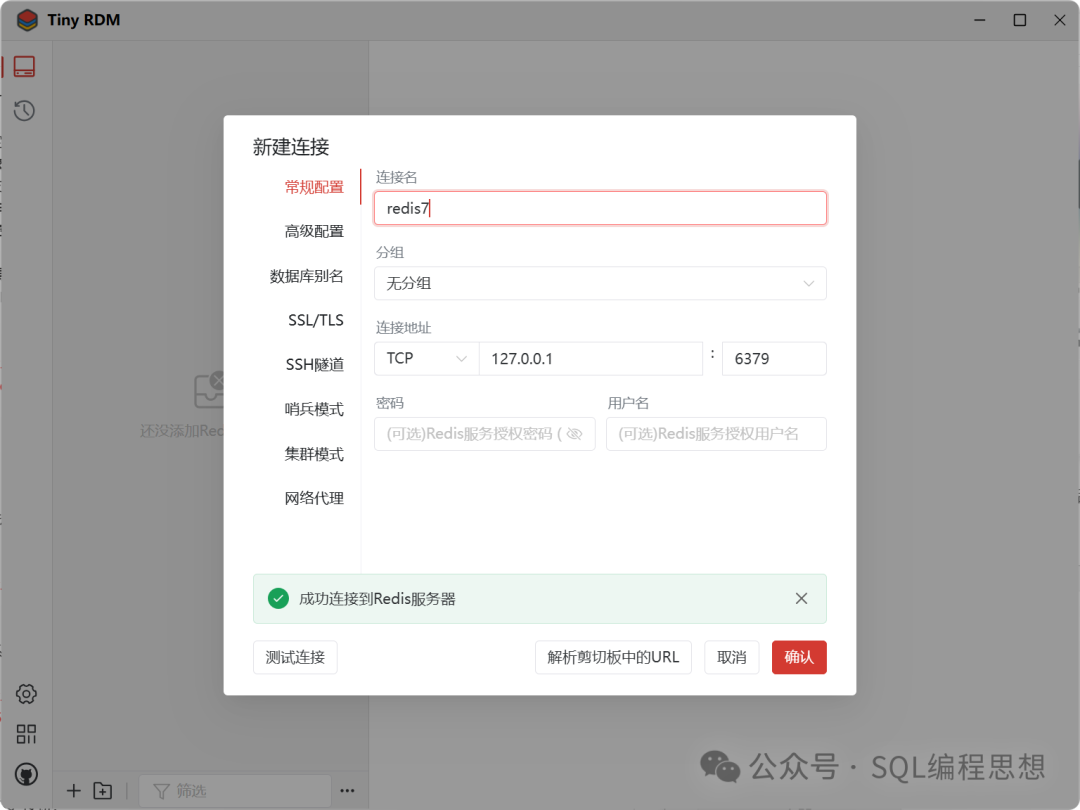Focus the 用户名 username input field
The width and height of the screenshot is (1080, 810).
716,434
